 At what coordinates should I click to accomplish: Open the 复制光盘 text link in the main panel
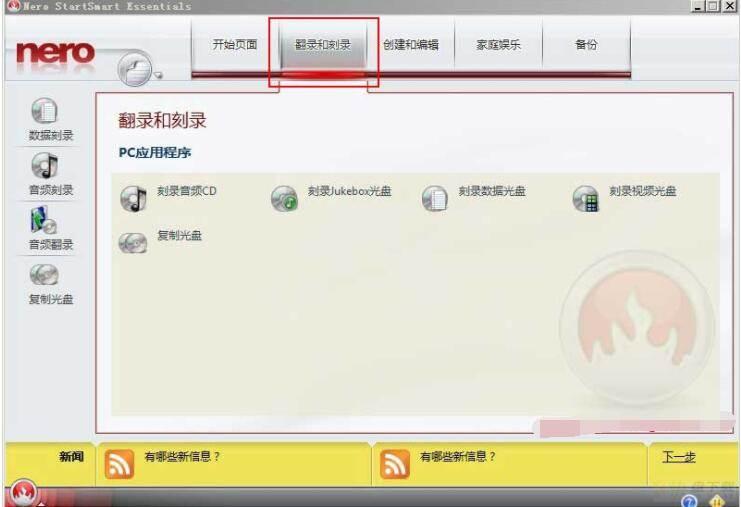180,235
